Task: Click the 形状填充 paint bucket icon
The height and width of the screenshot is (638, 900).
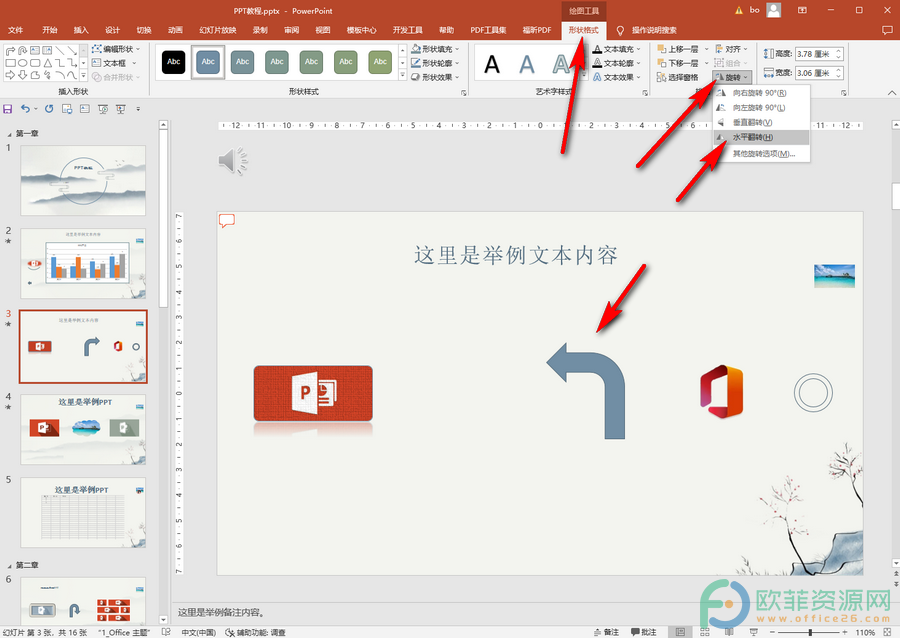Action: [416, 49]
